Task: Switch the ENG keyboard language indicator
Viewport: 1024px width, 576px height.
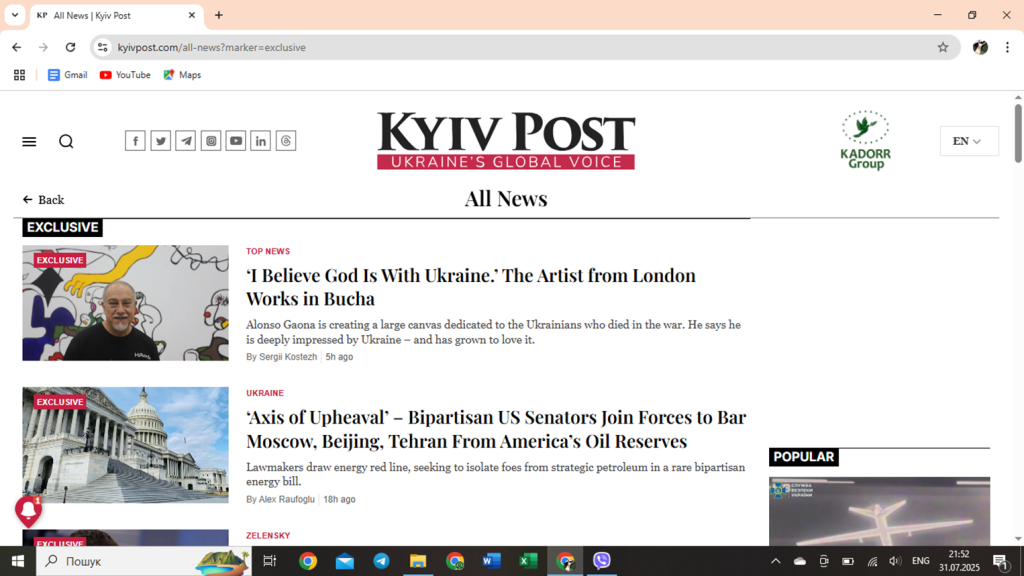Action: point(921,561)
